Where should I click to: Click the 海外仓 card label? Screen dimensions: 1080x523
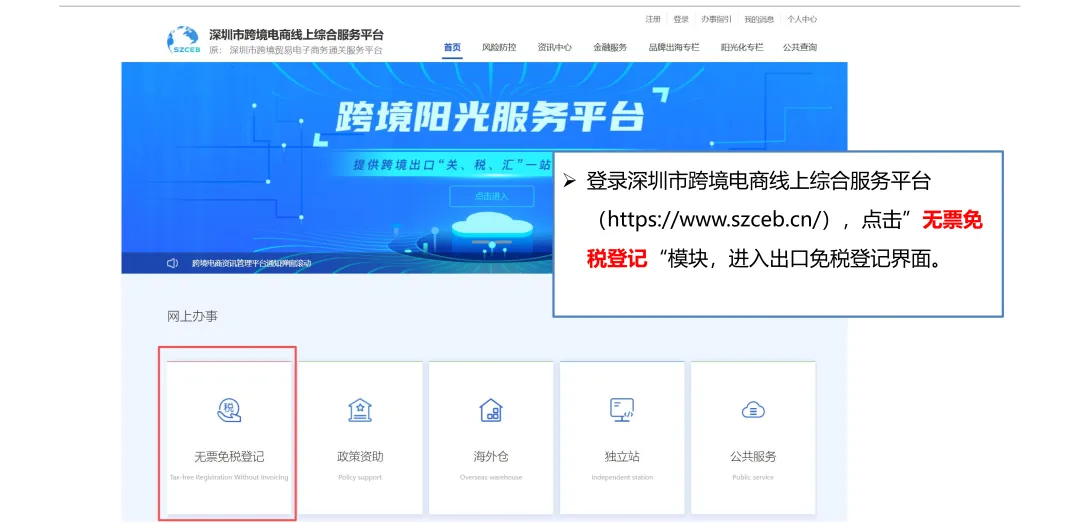point(491,457)
